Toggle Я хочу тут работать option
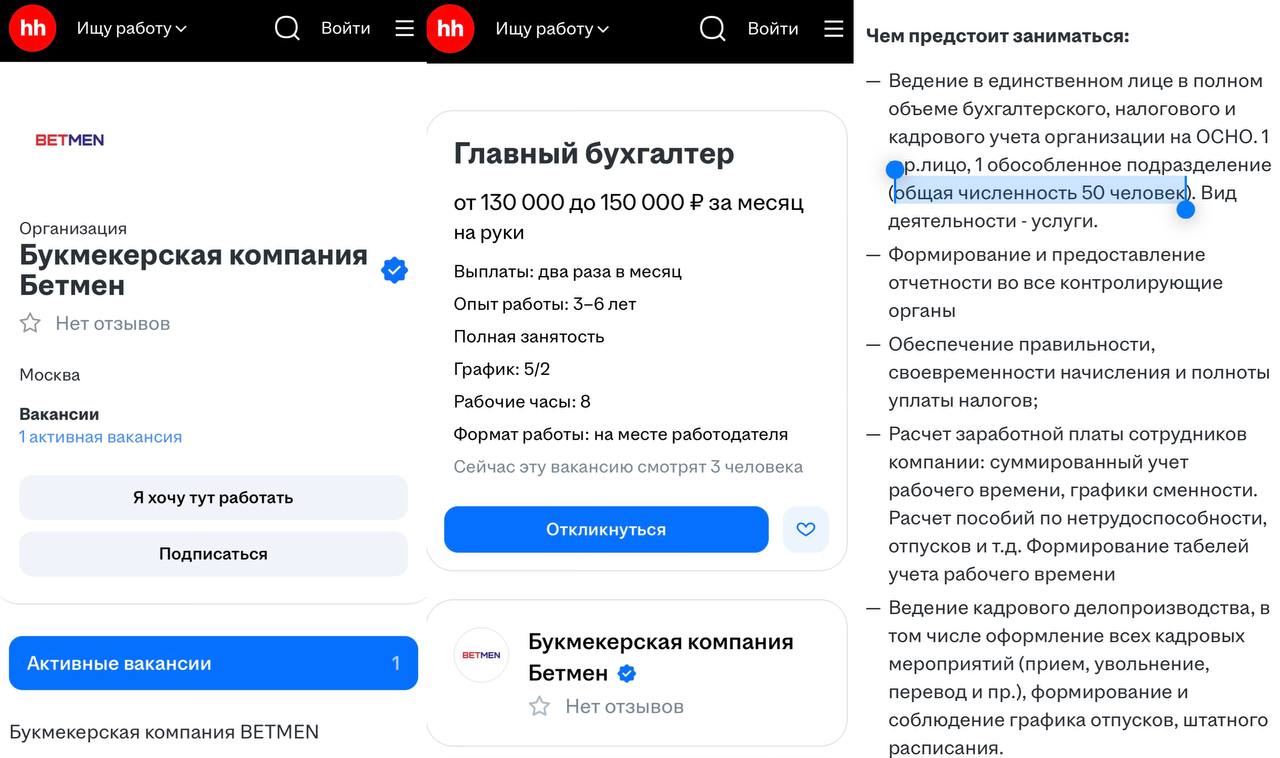Screen dimensions: 1280x758 pos(213,497)
